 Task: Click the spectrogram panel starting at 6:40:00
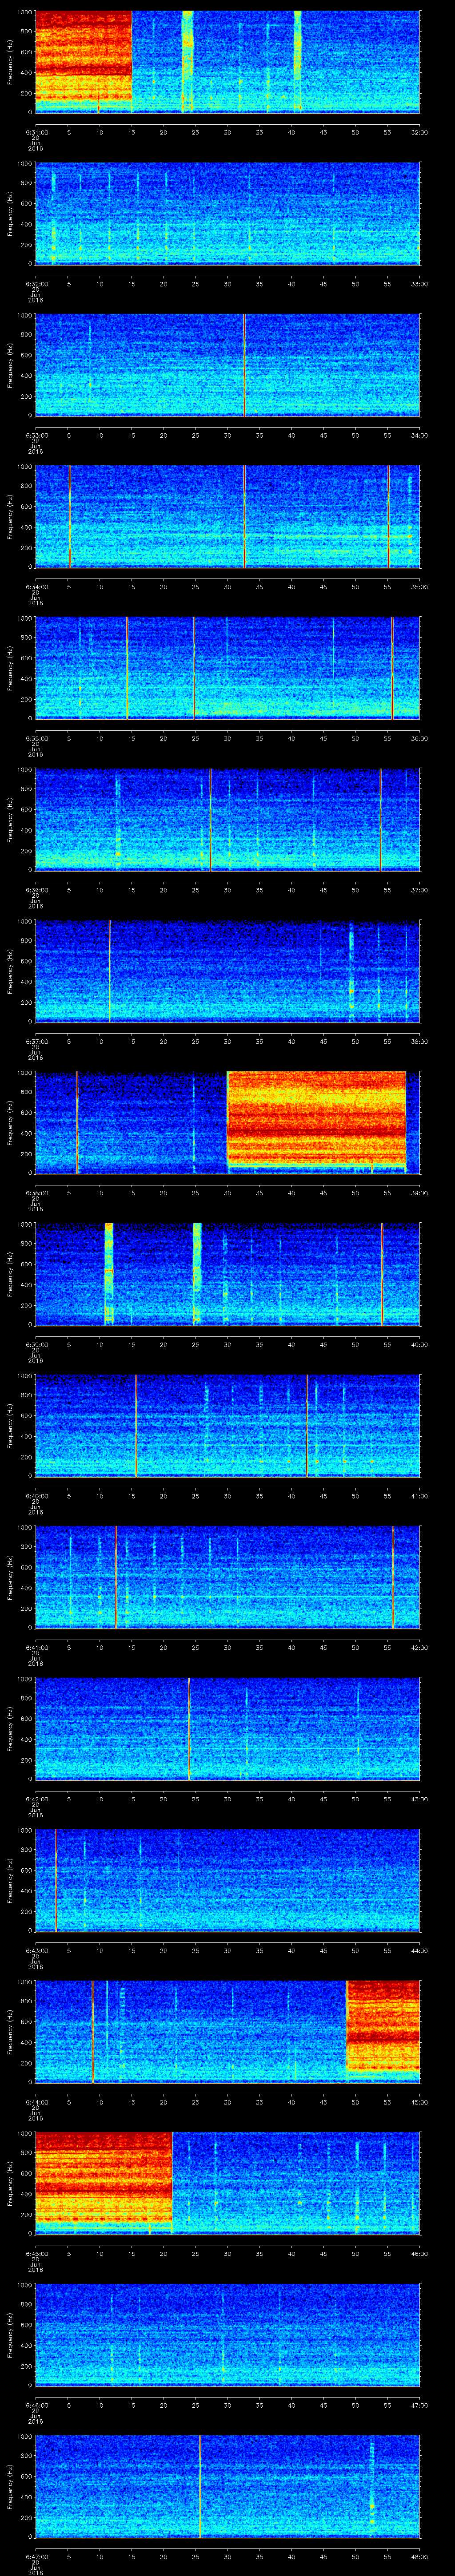click(227, 1425)
